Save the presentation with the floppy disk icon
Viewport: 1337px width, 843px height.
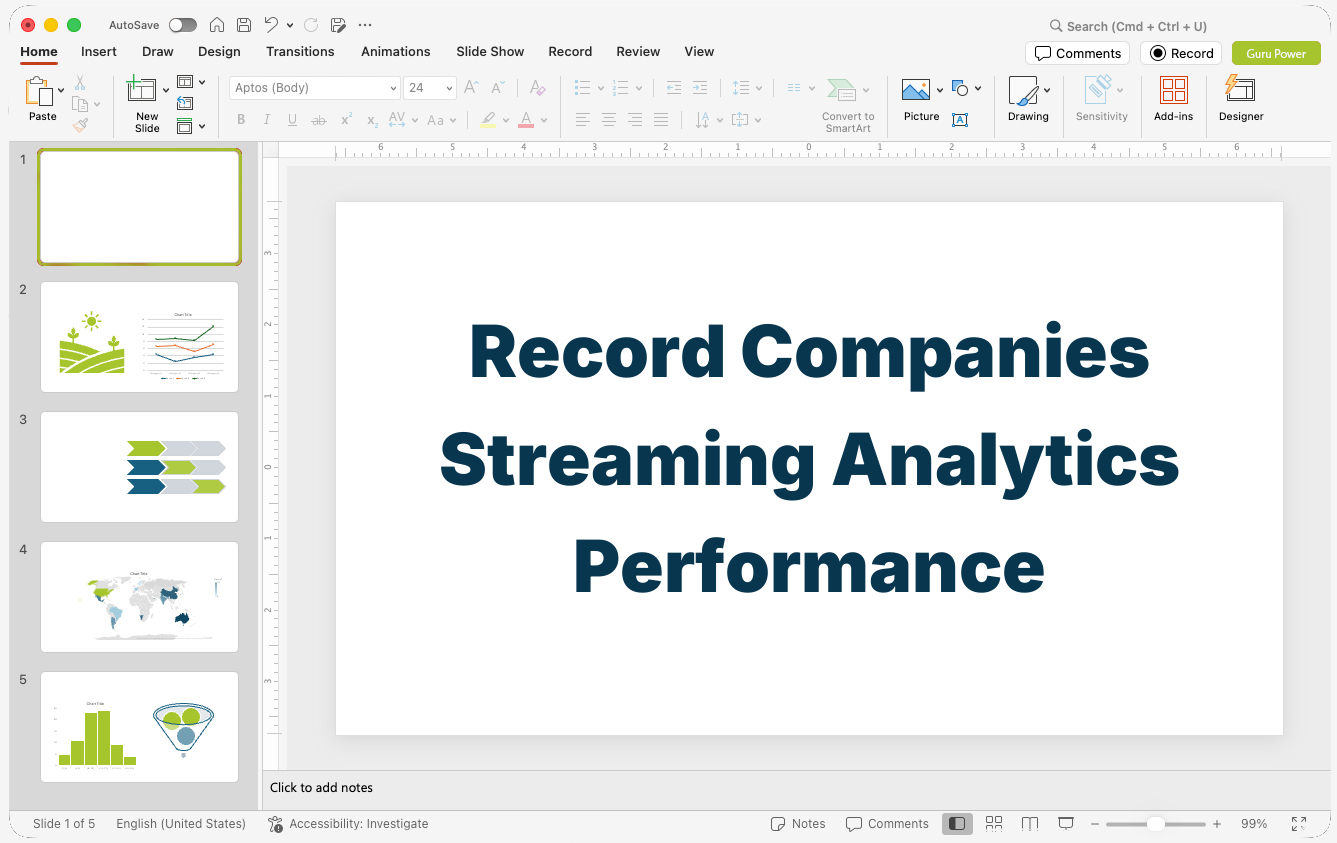pyautogui.click(x=244, y=25)
